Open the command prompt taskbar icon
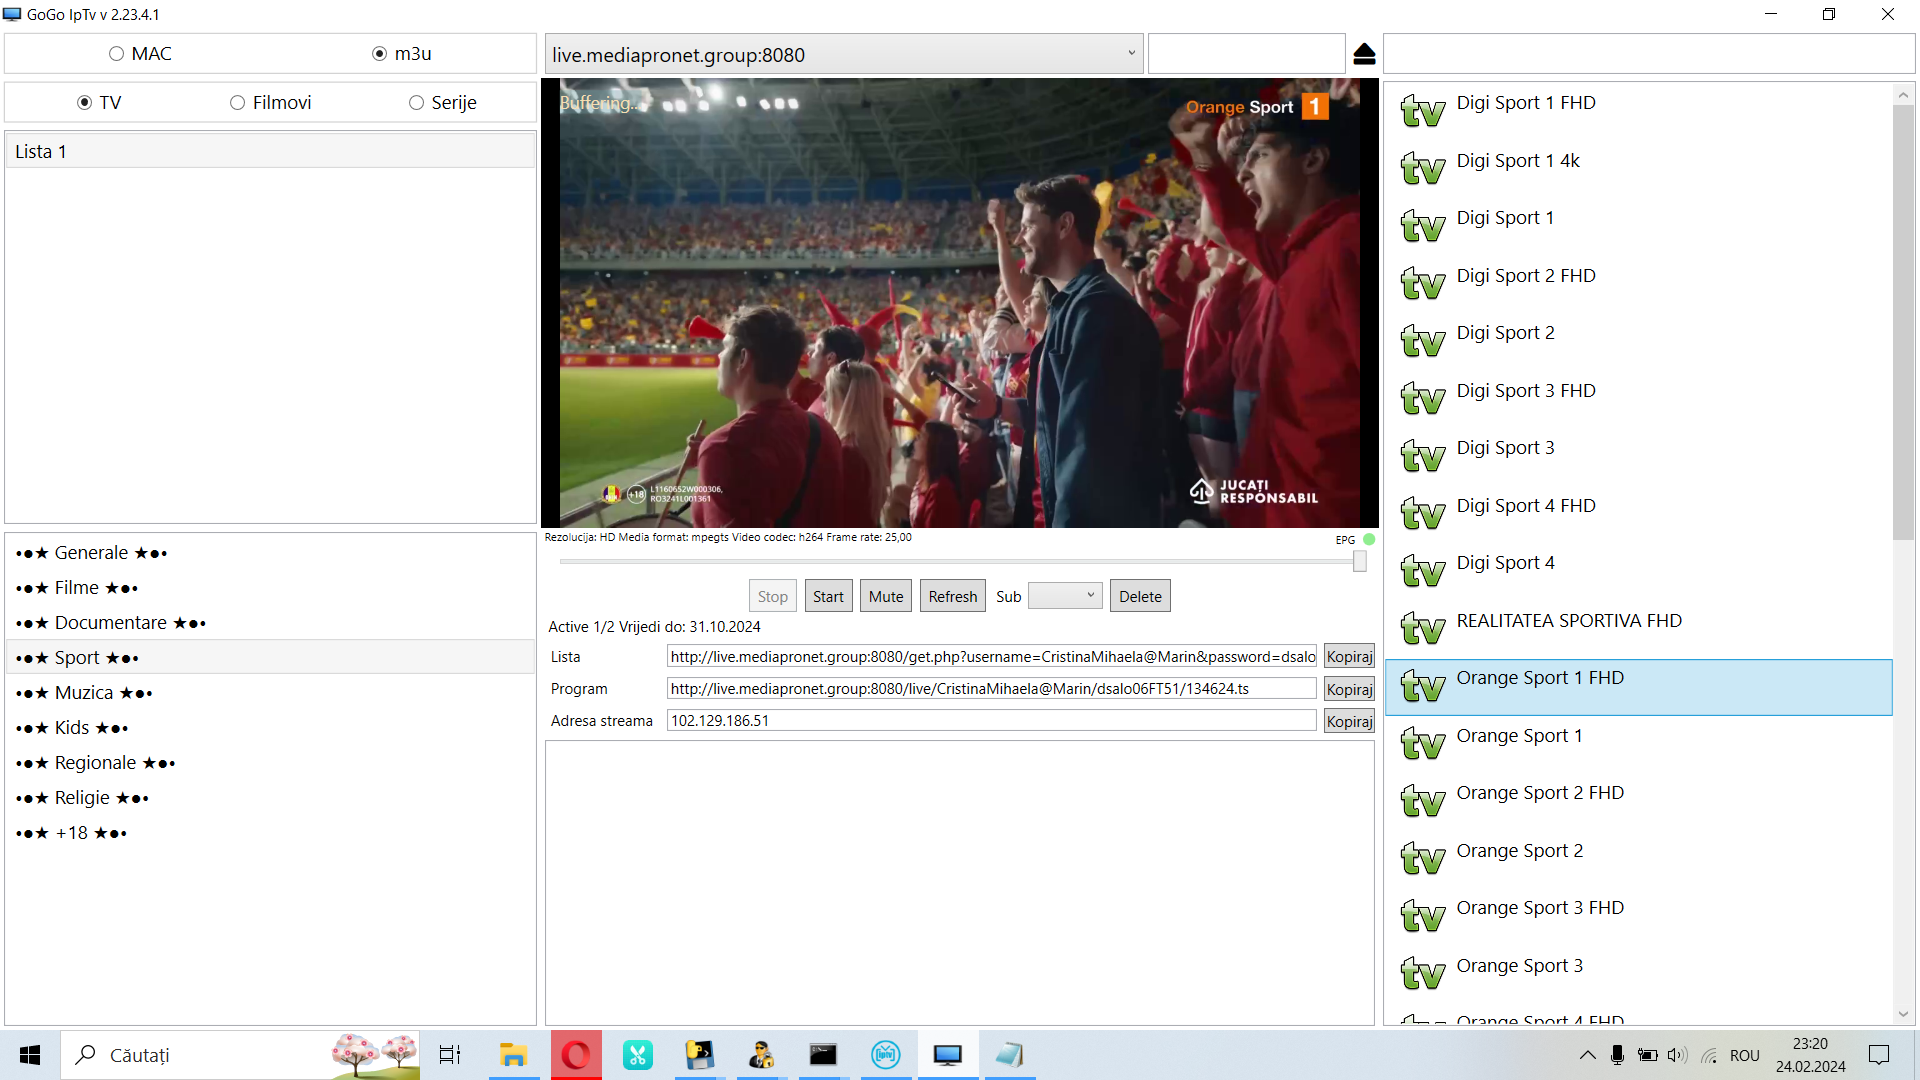 coord(823,1055)
